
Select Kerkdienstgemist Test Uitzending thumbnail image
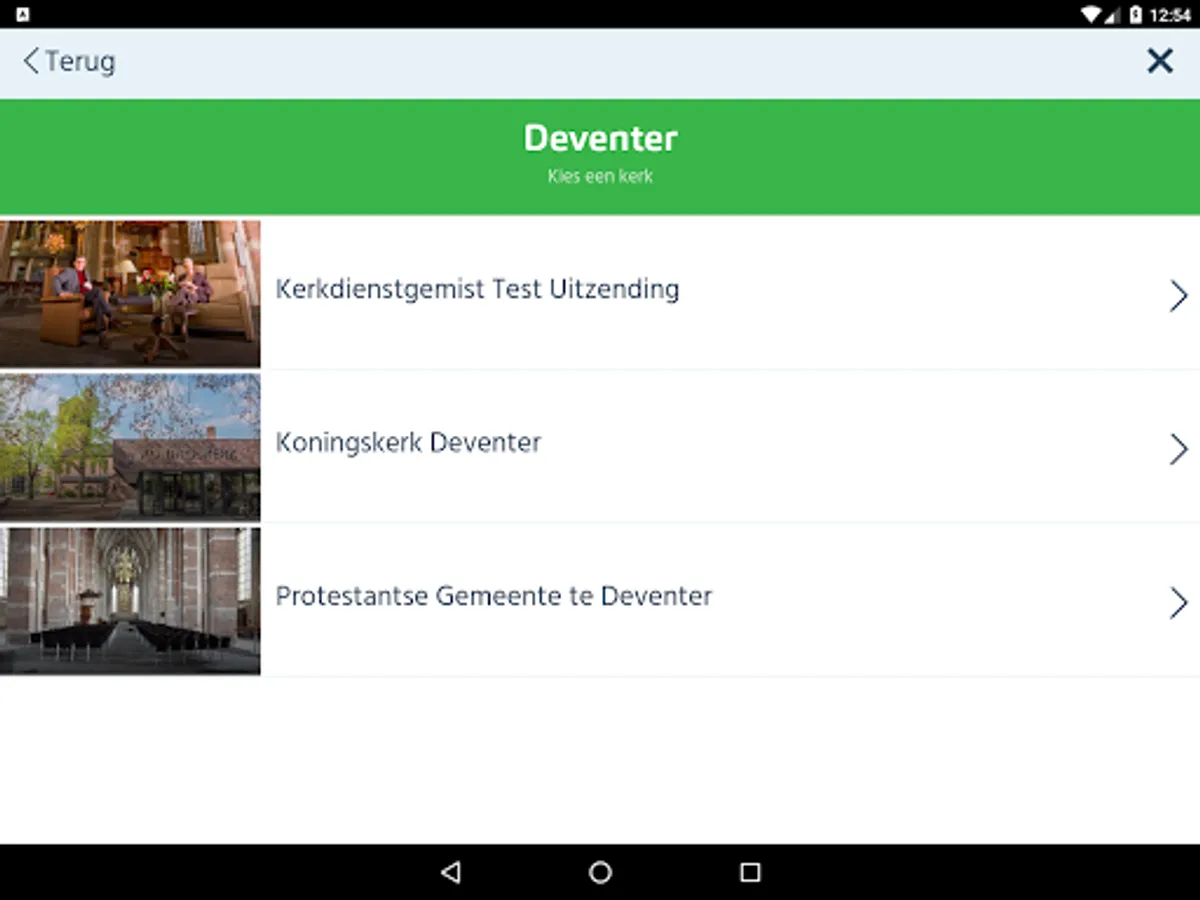click(x=130, y=294)
